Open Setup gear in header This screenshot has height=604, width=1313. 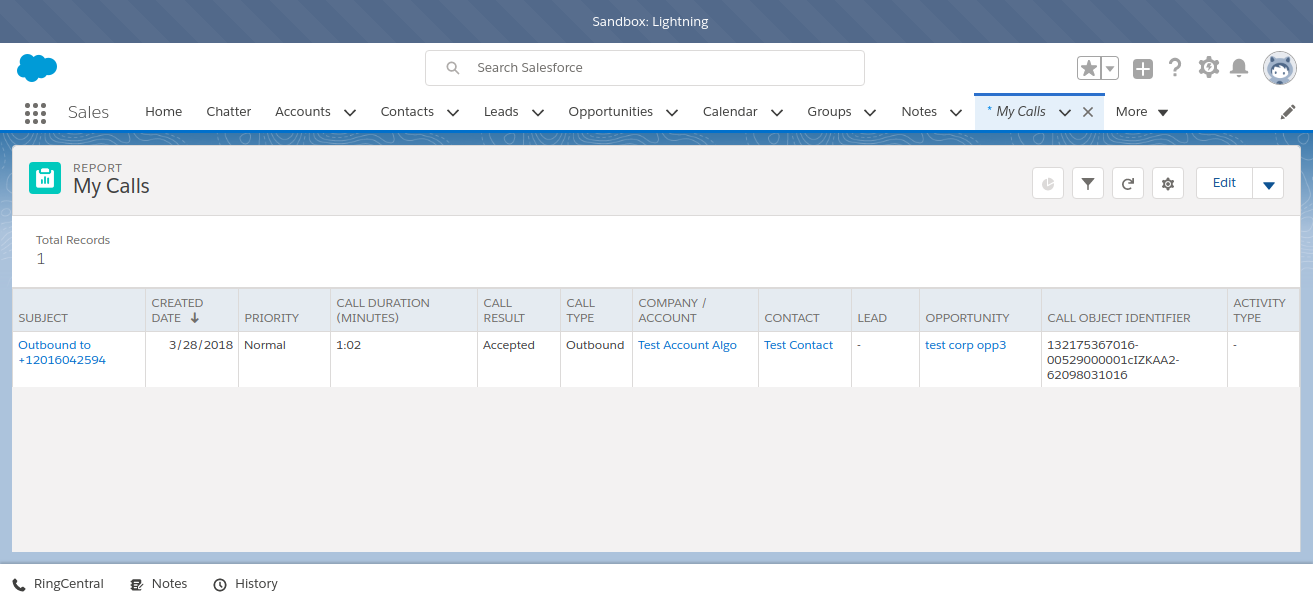[x=1208, y=68]
